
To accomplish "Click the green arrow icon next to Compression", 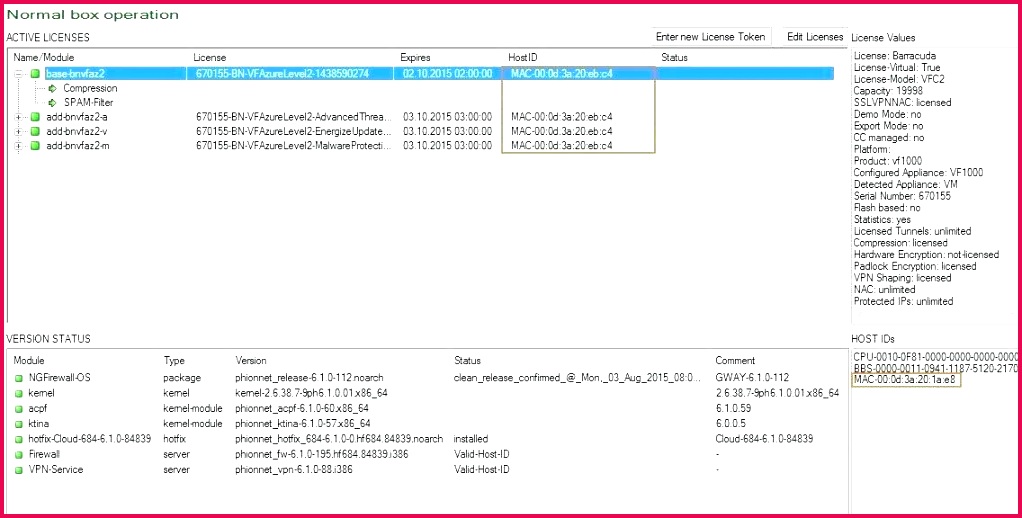I will [x=53, y=88].
